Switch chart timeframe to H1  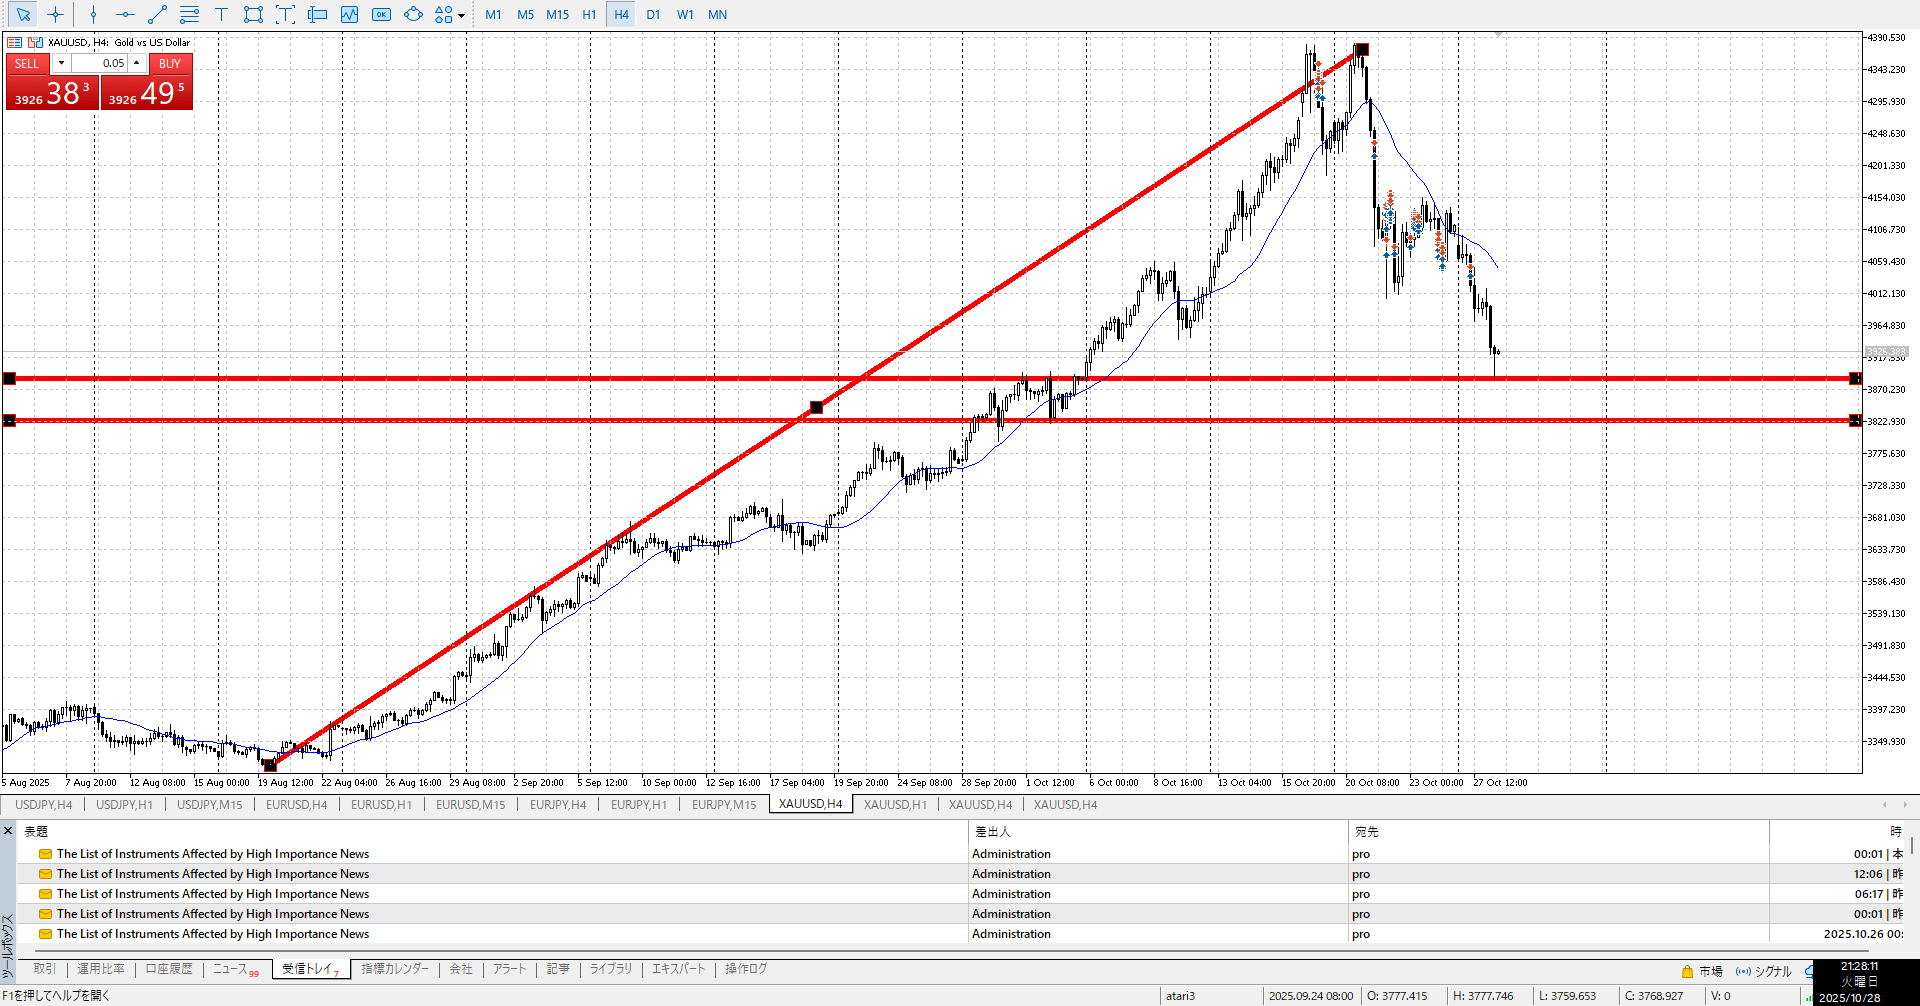[589, 15]
